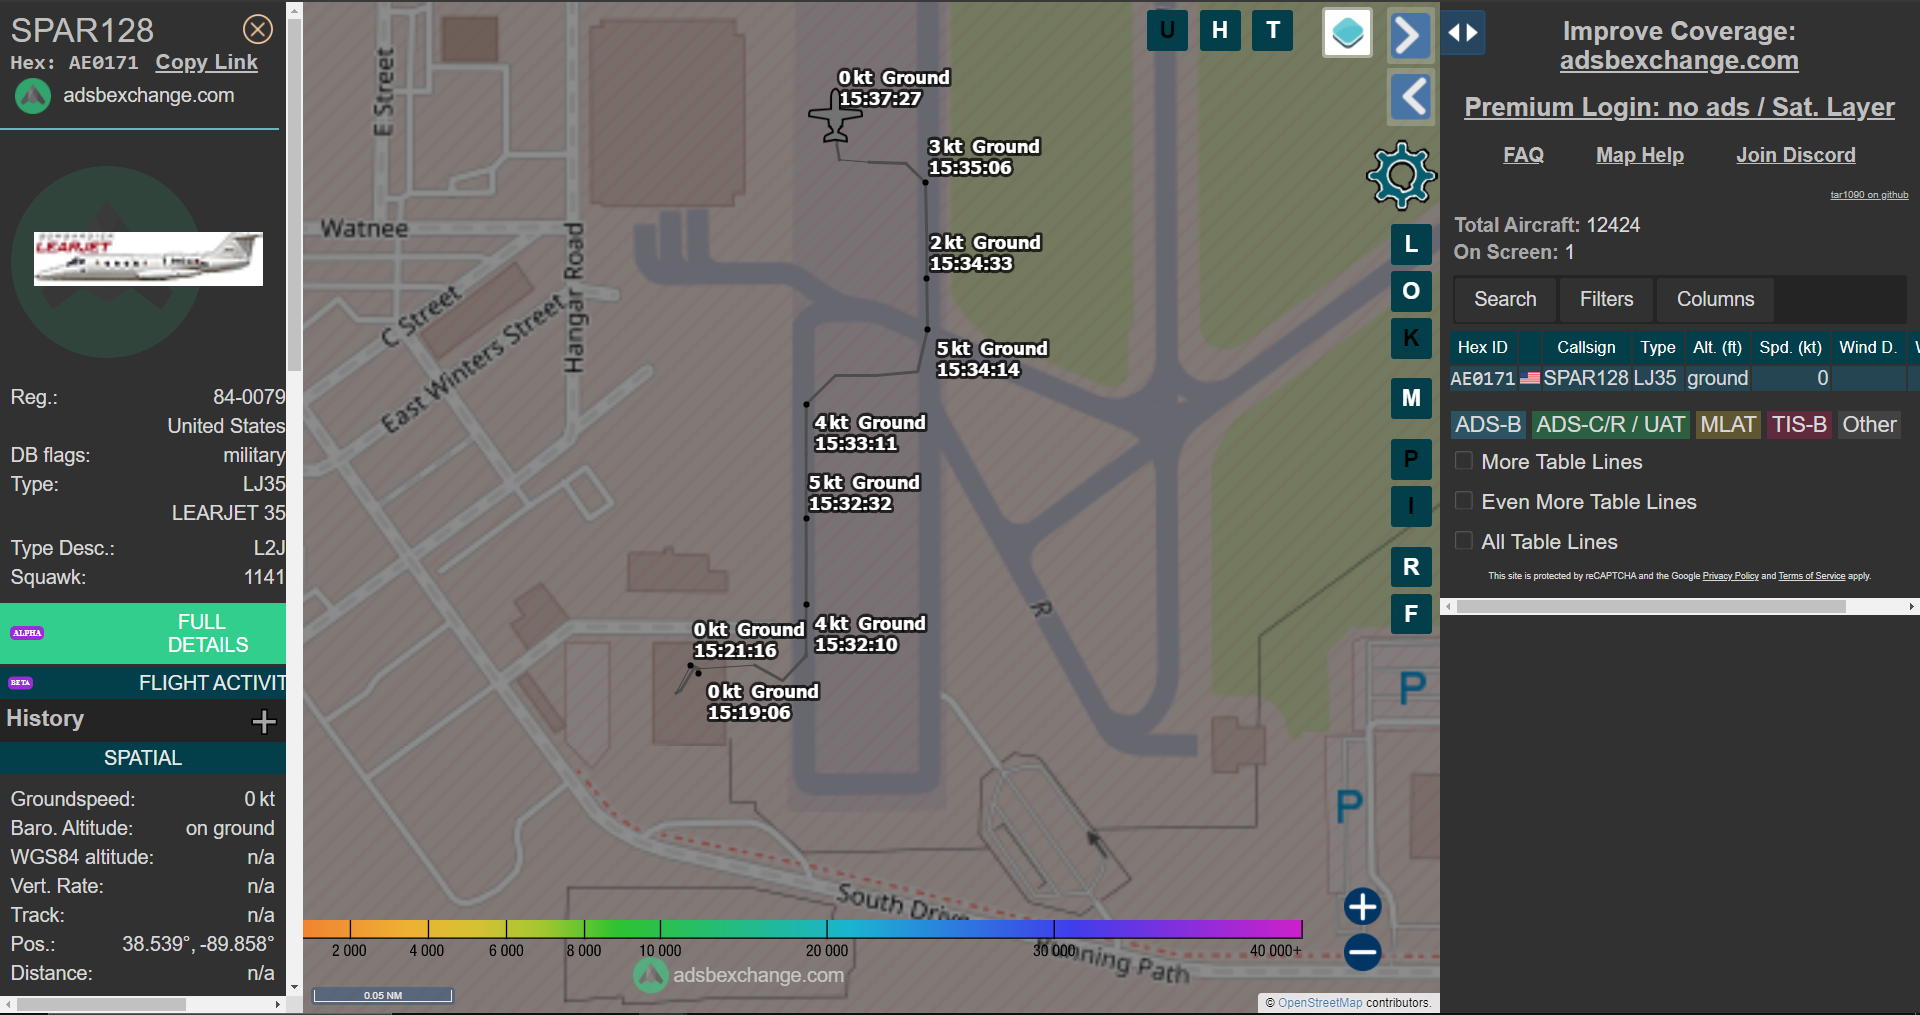The width and height of the screenshot is (1920, 1015).
Task: Open the FAQ link
Action: click(1523, 155)
